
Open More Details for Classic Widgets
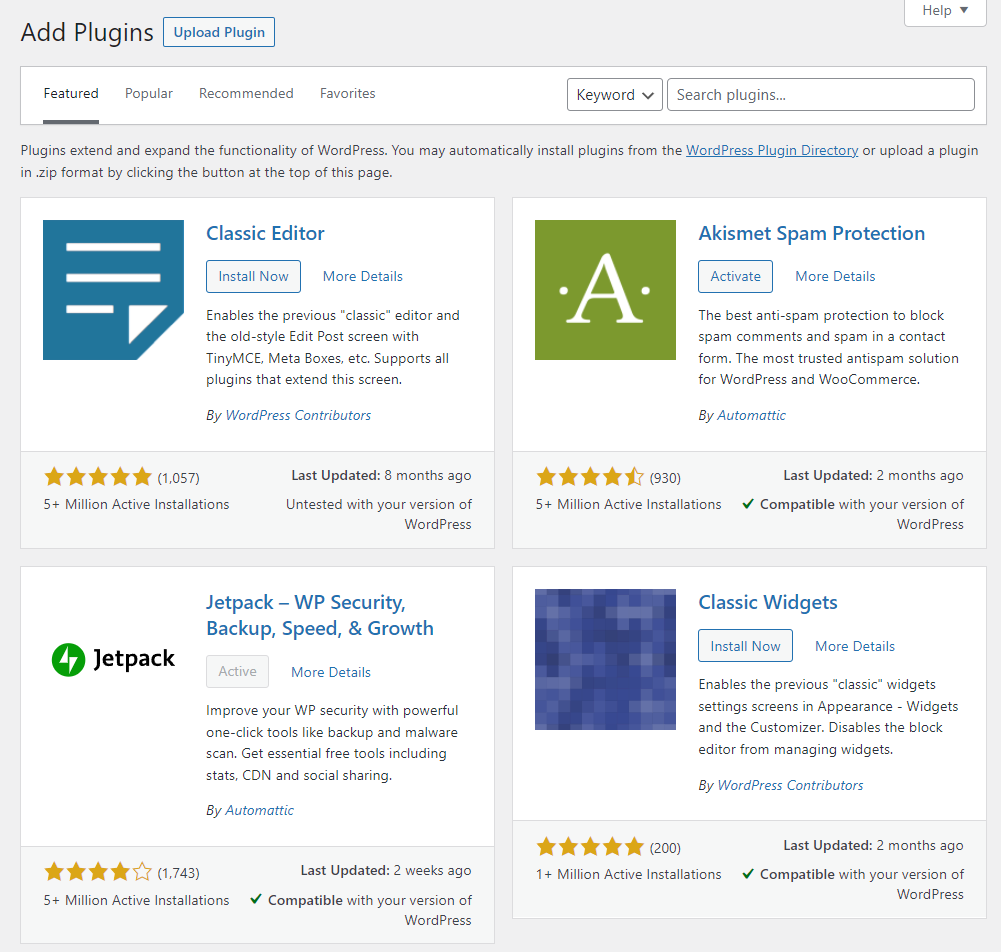tap(855, 646)
